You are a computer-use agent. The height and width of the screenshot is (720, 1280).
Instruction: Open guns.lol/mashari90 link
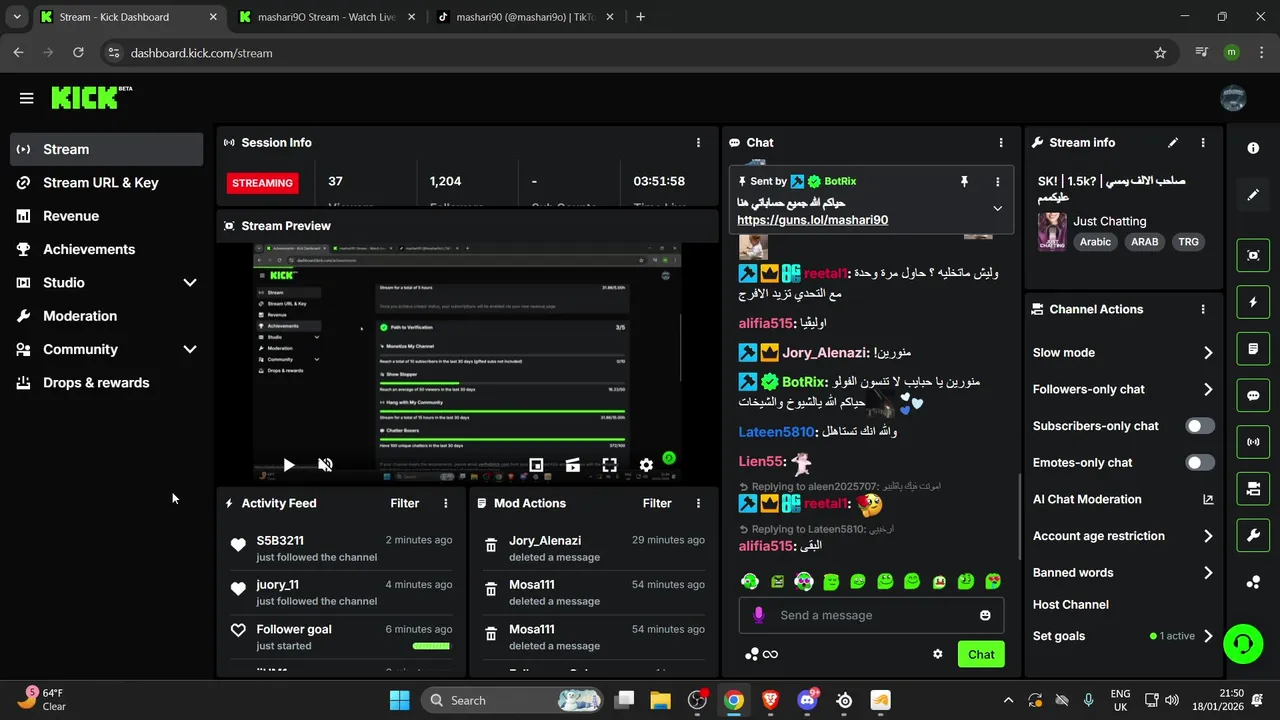(812, 220)
